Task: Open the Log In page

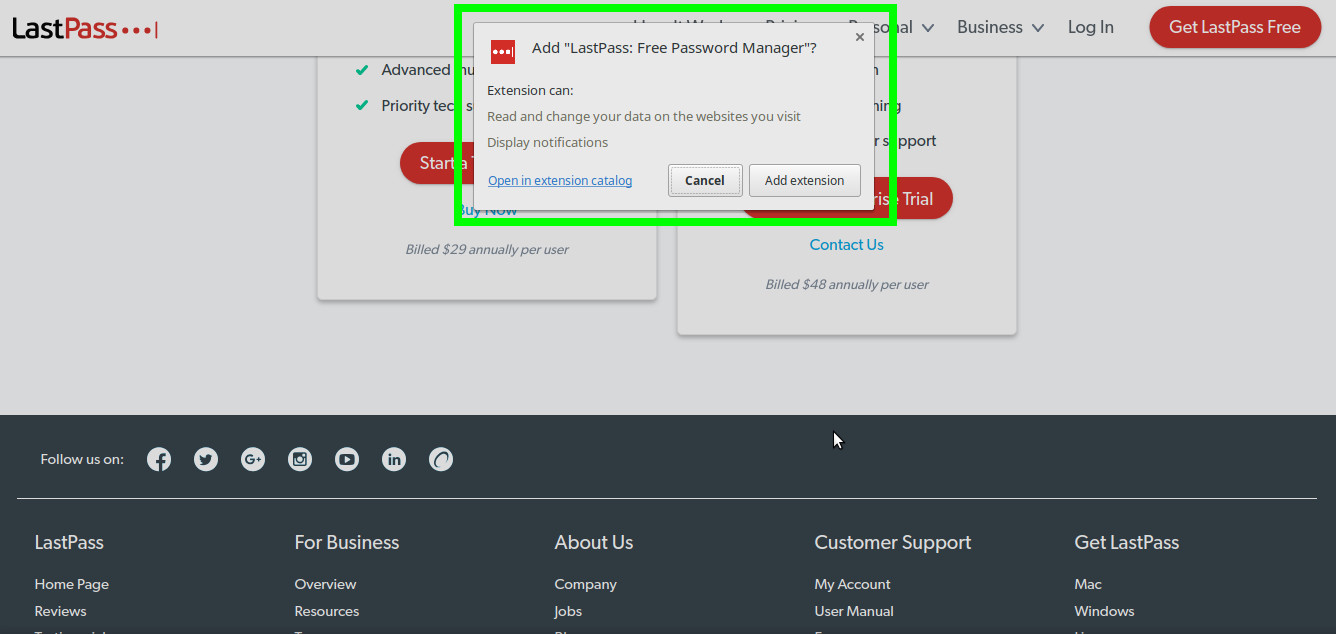Action: point(1090,27)
